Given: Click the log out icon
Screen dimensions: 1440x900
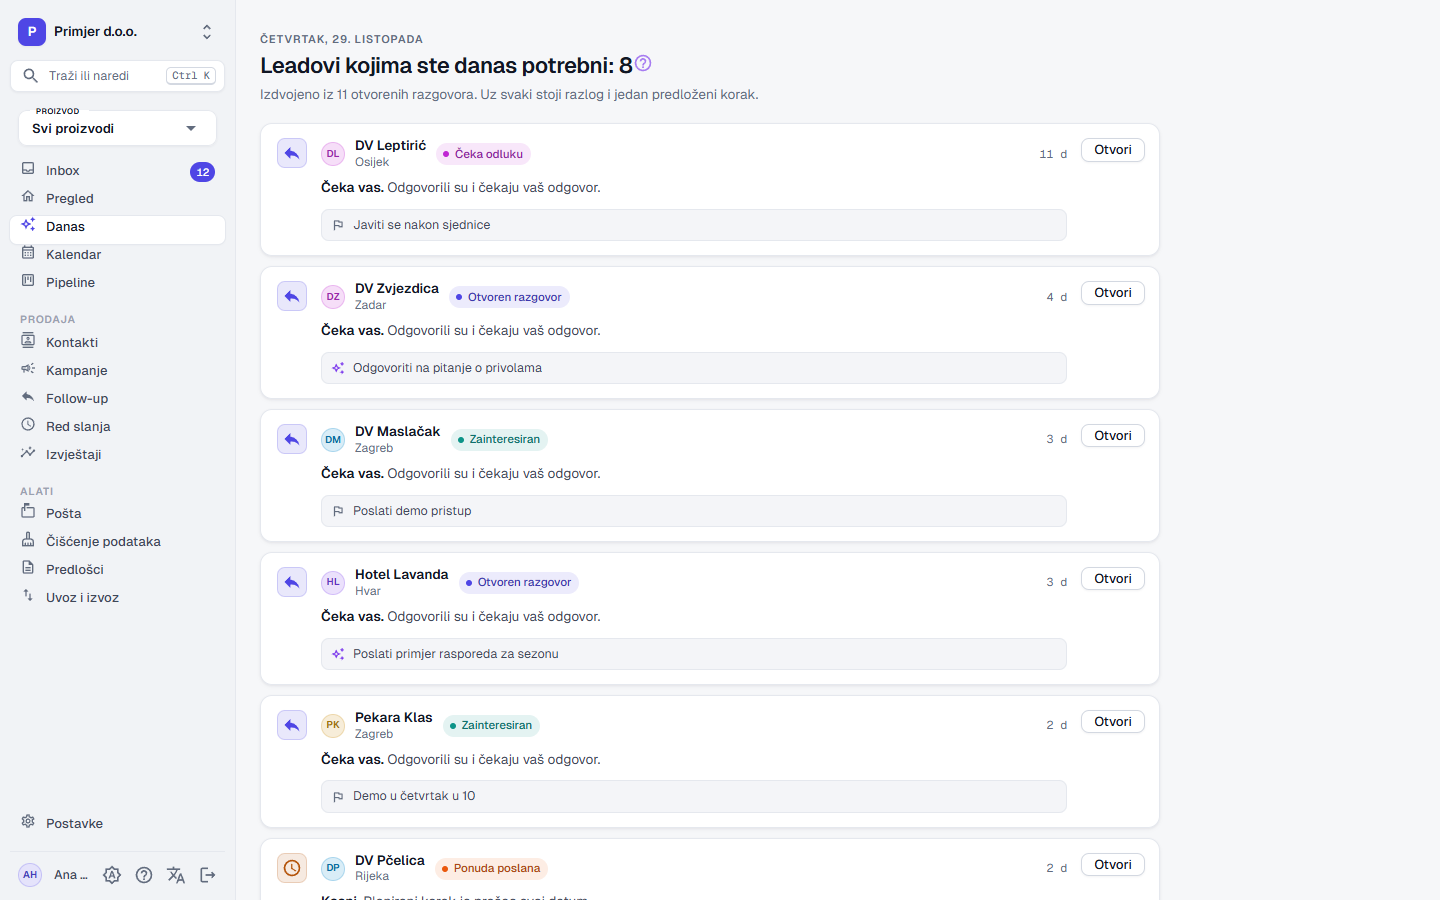Looking at the screenshot, I should (208, 875).
